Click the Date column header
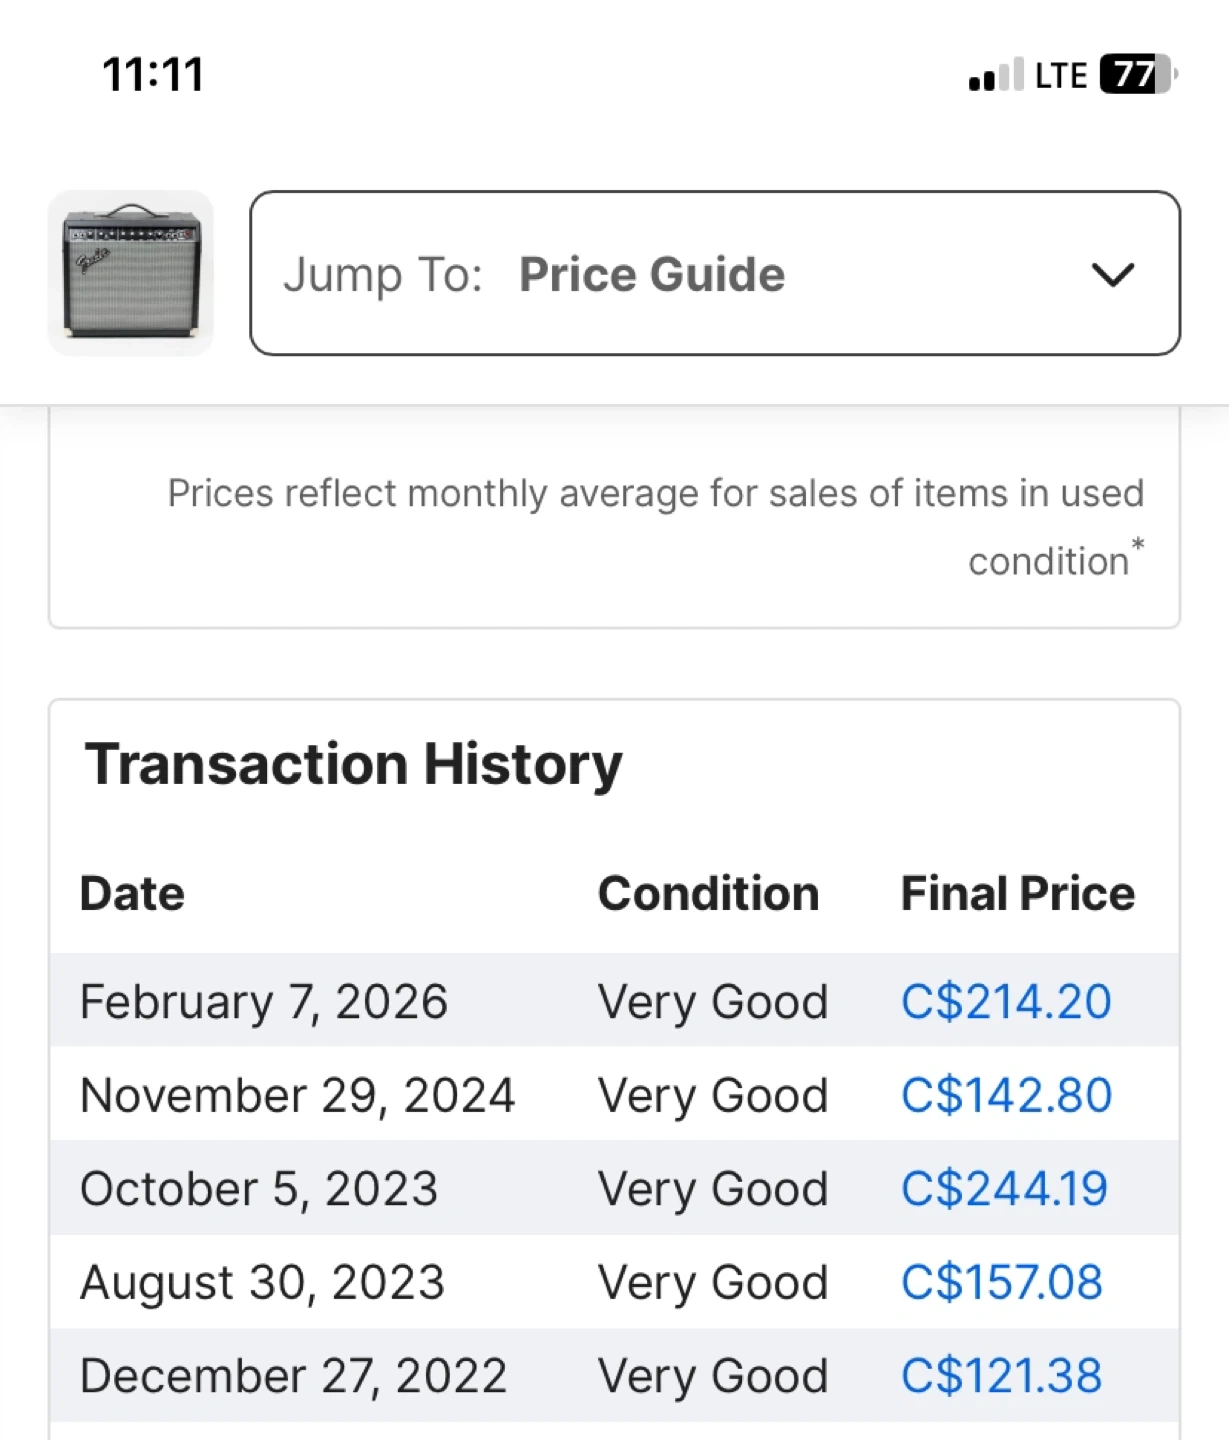Image resolution: width=1229 pixels, height=1440 pixels. (x=132, y=893)
